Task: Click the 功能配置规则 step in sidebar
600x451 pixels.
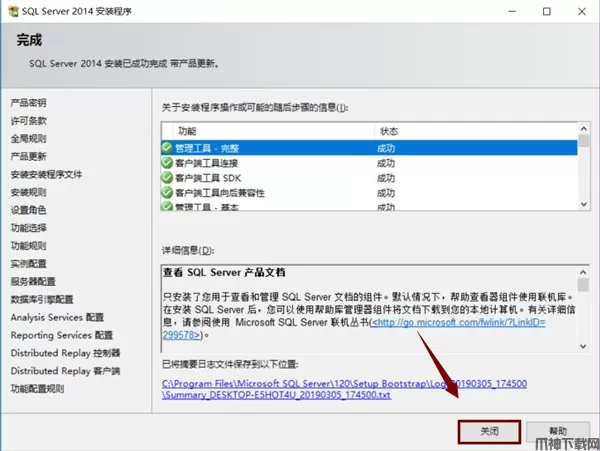Action: 37,389
